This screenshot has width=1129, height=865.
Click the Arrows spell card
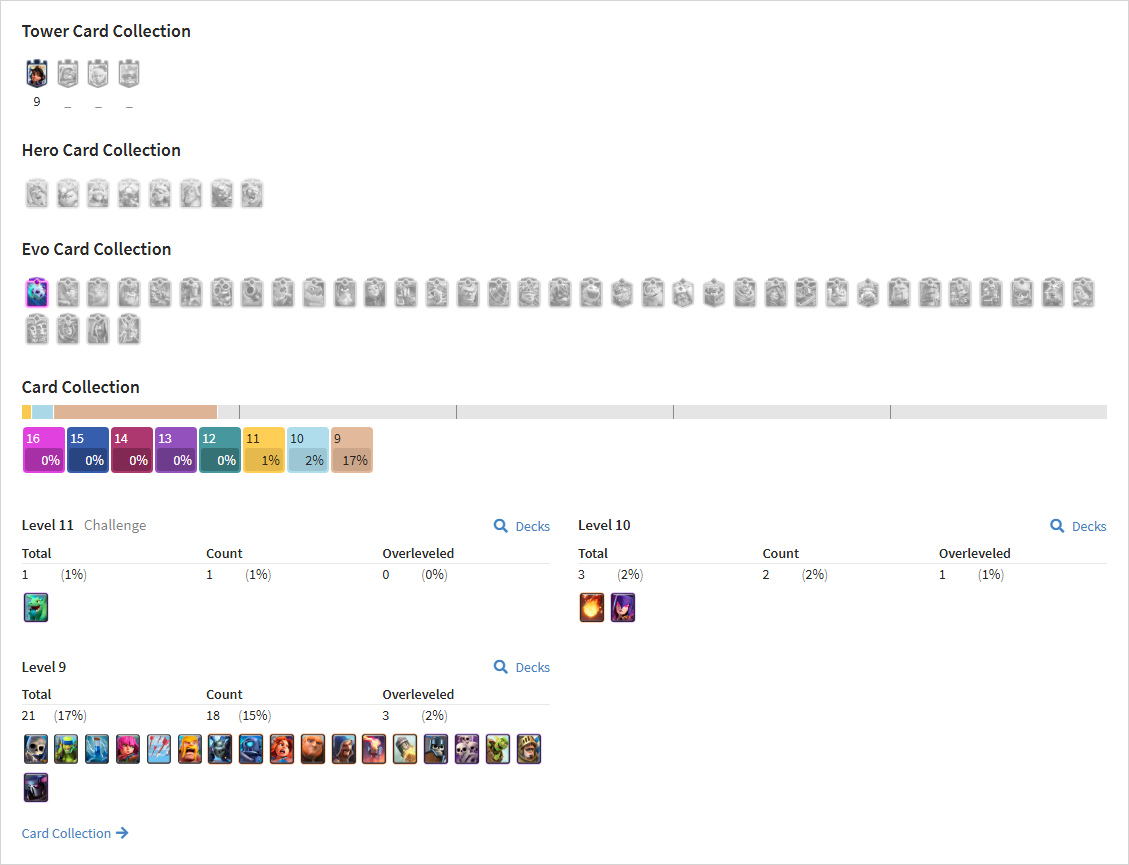click(x=159, y=749)
